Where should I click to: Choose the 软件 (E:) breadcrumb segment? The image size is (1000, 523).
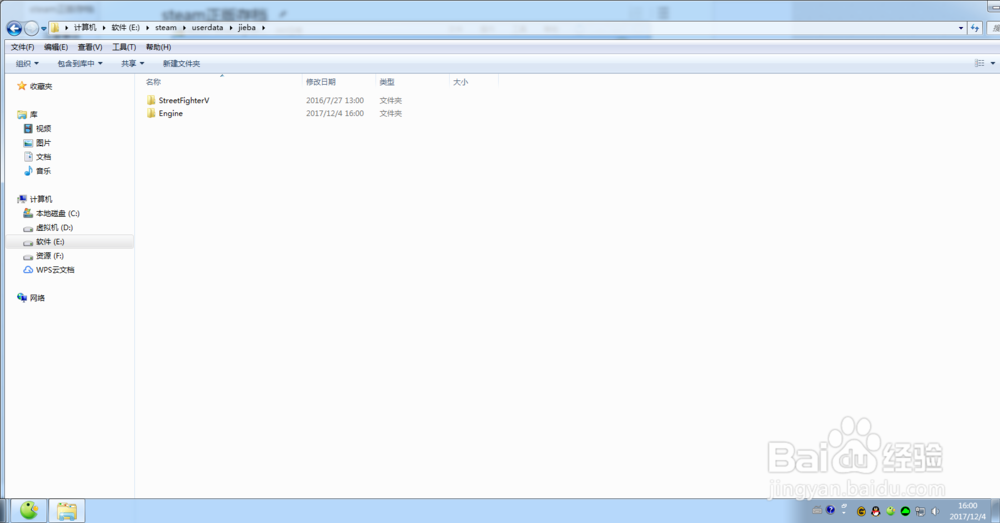coord(125,28)
